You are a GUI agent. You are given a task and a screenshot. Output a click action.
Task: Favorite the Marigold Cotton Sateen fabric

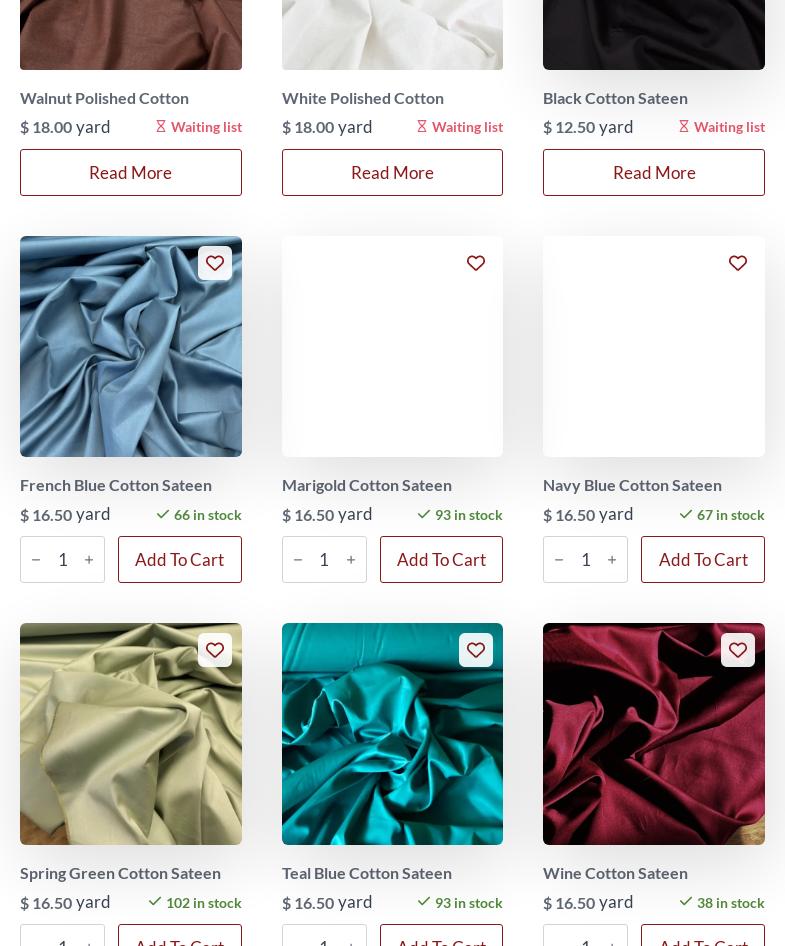click(x=476, y=263)
